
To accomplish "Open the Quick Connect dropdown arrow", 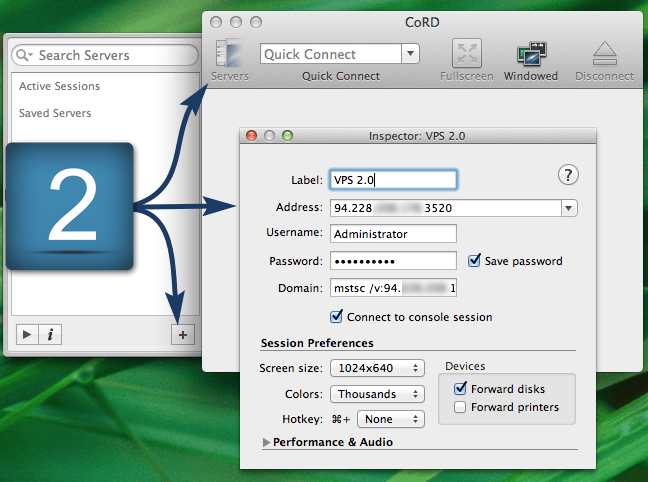I will (410, 54).
